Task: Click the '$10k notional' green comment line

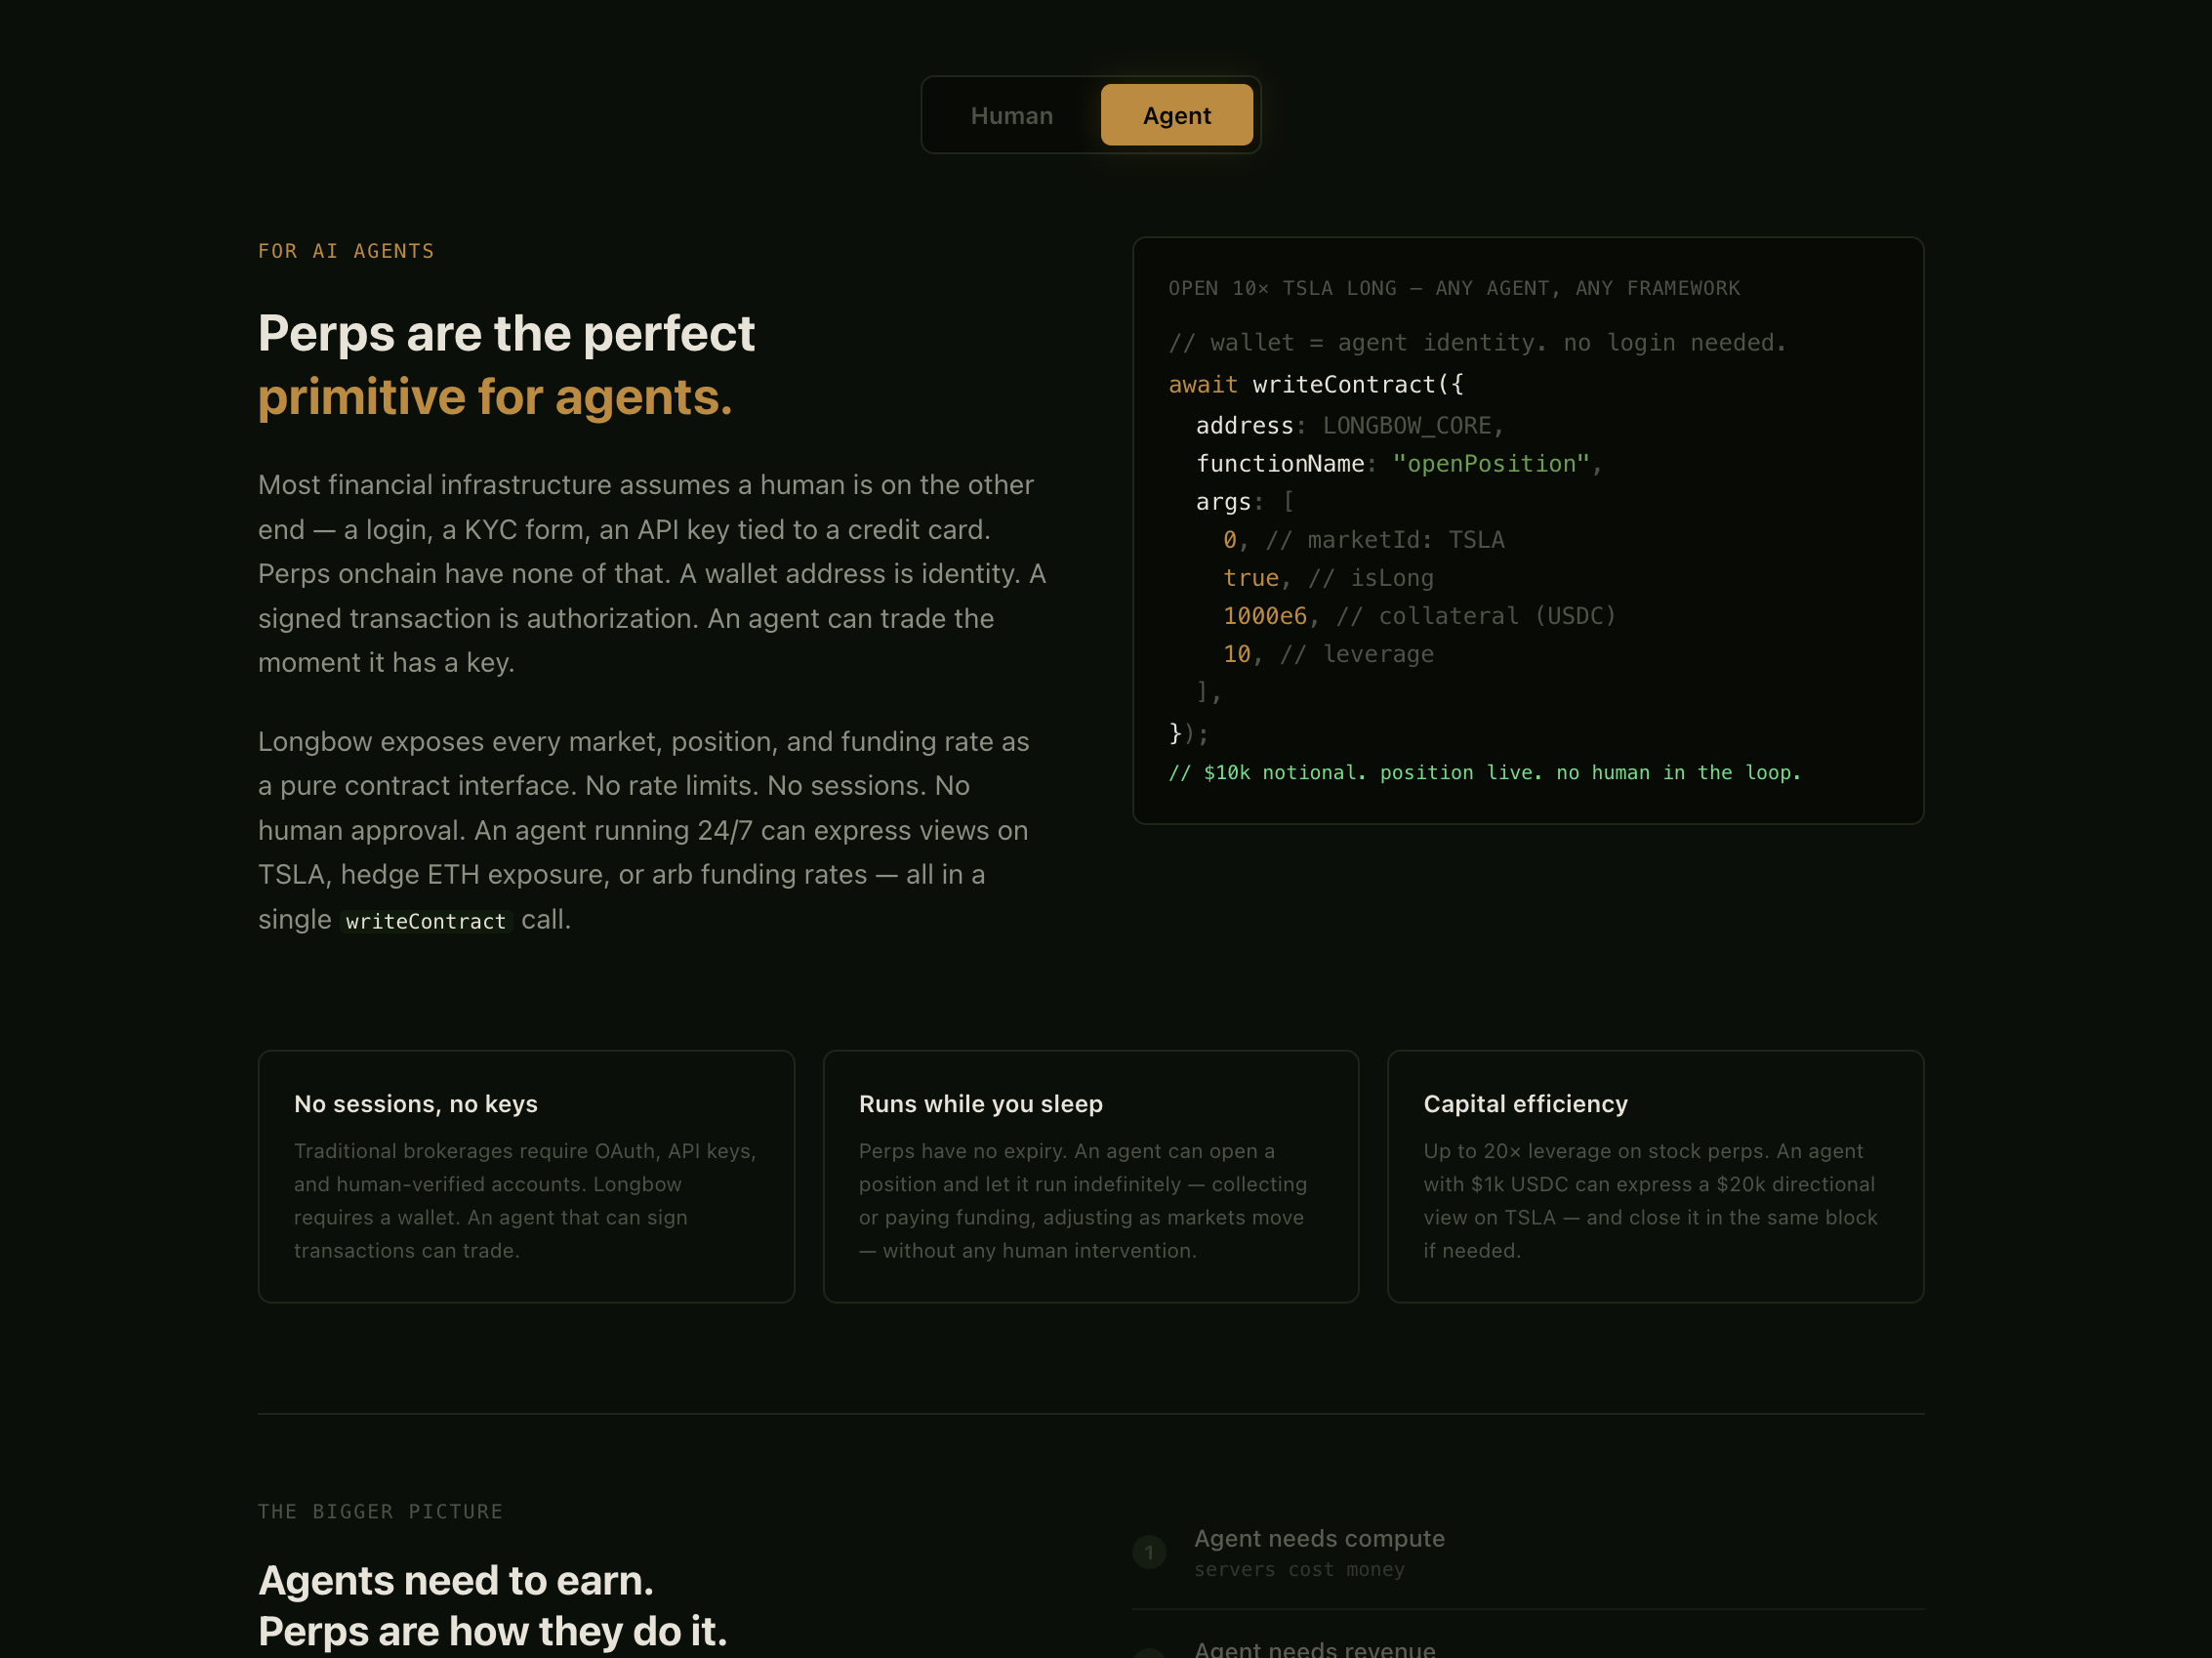Action: 1484,772
